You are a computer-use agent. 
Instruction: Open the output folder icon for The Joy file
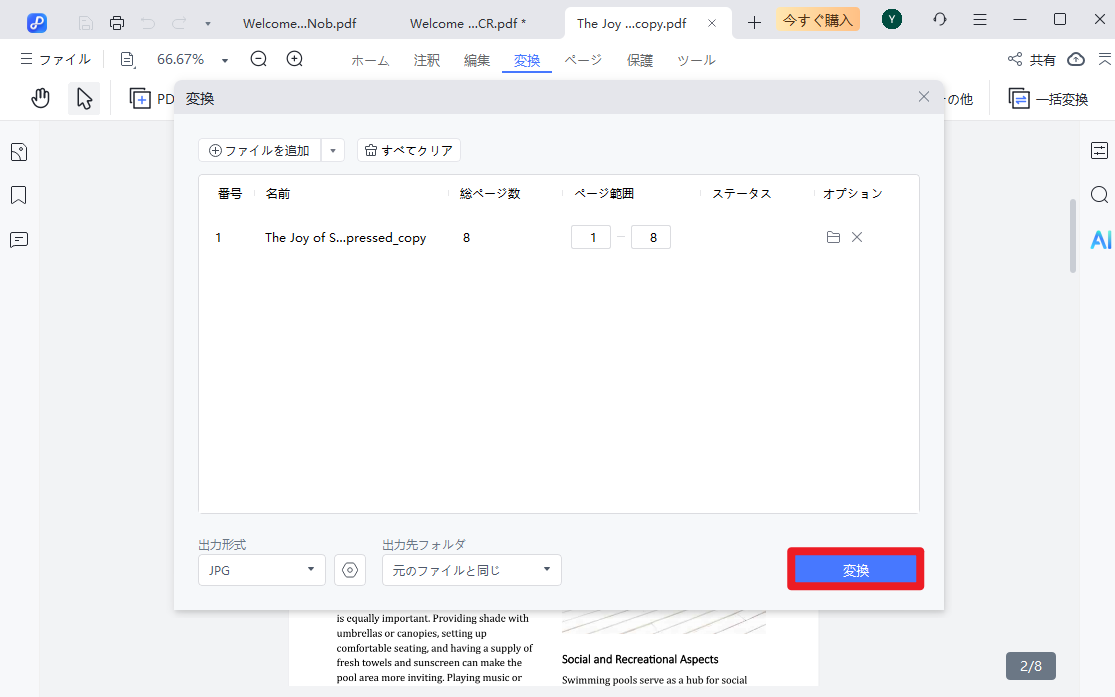pos(833,237)
